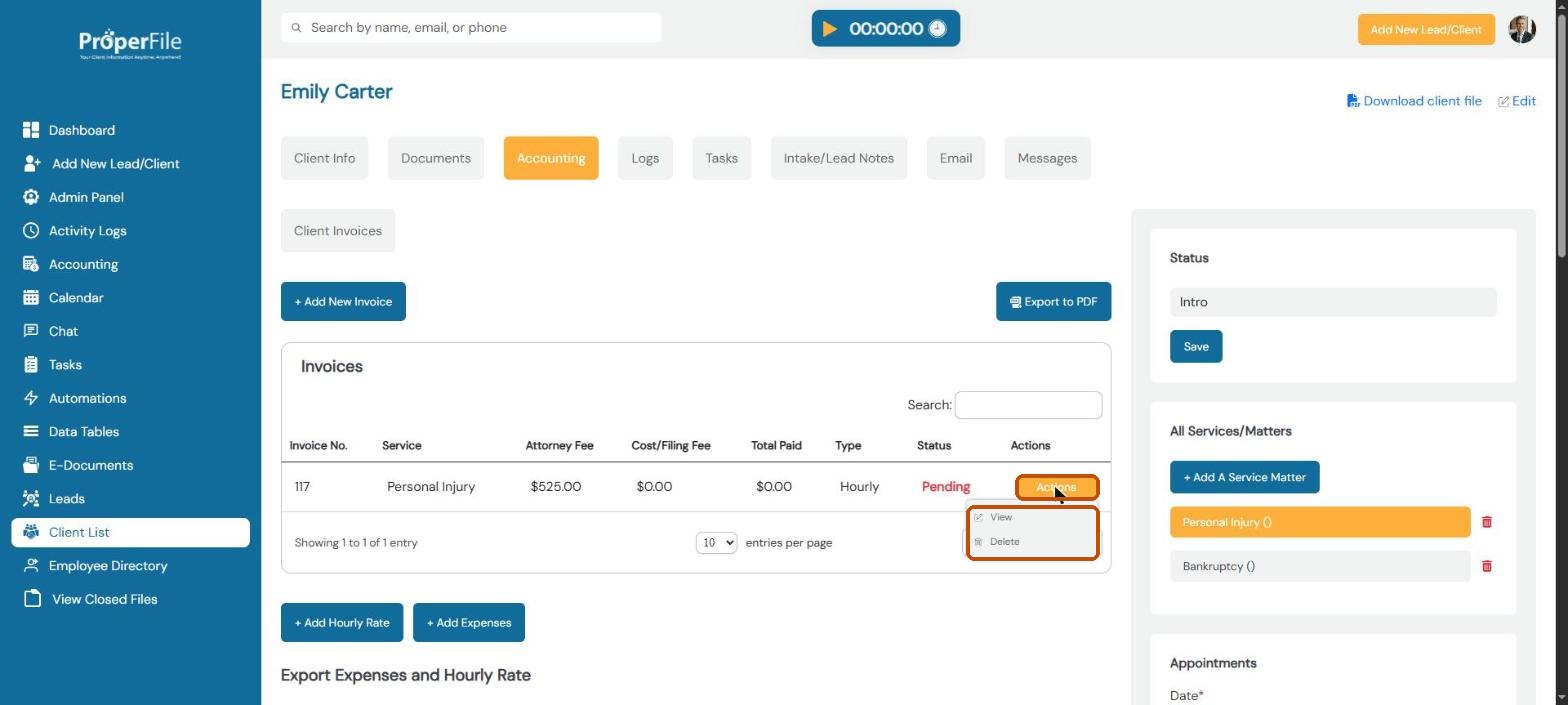Click the ProperFile logo
The height and width of the screenshot is (705, 1568).
tap(130, 44)
